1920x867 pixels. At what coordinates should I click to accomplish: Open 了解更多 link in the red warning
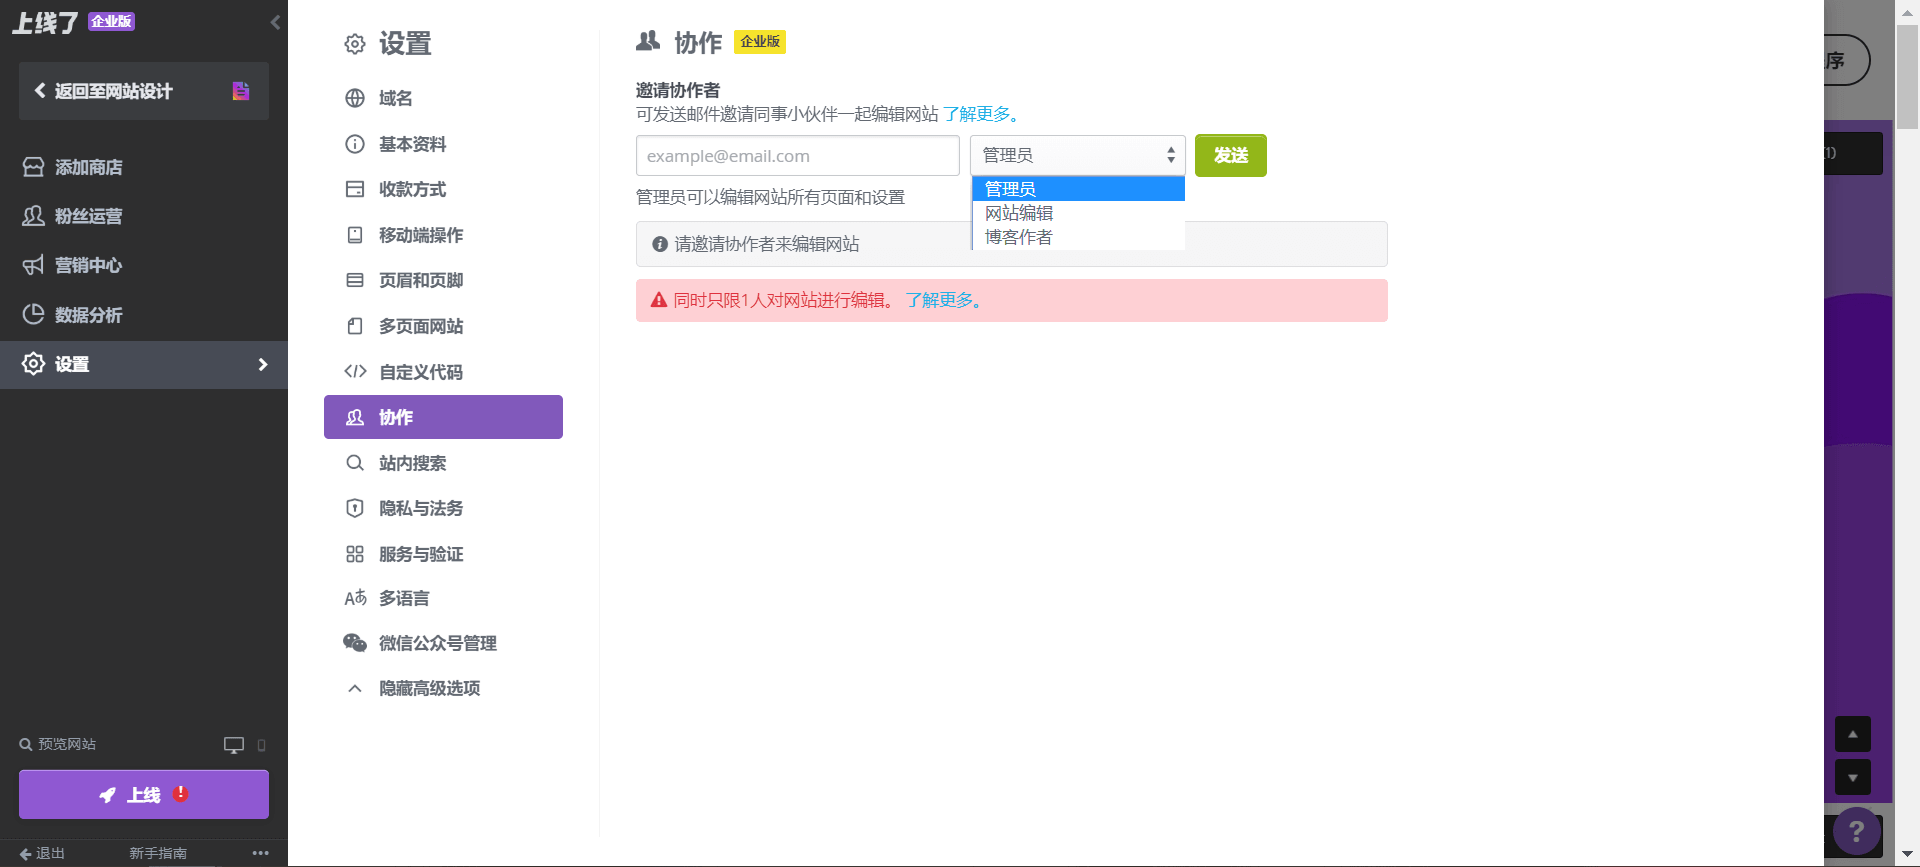tap(944, 300)
